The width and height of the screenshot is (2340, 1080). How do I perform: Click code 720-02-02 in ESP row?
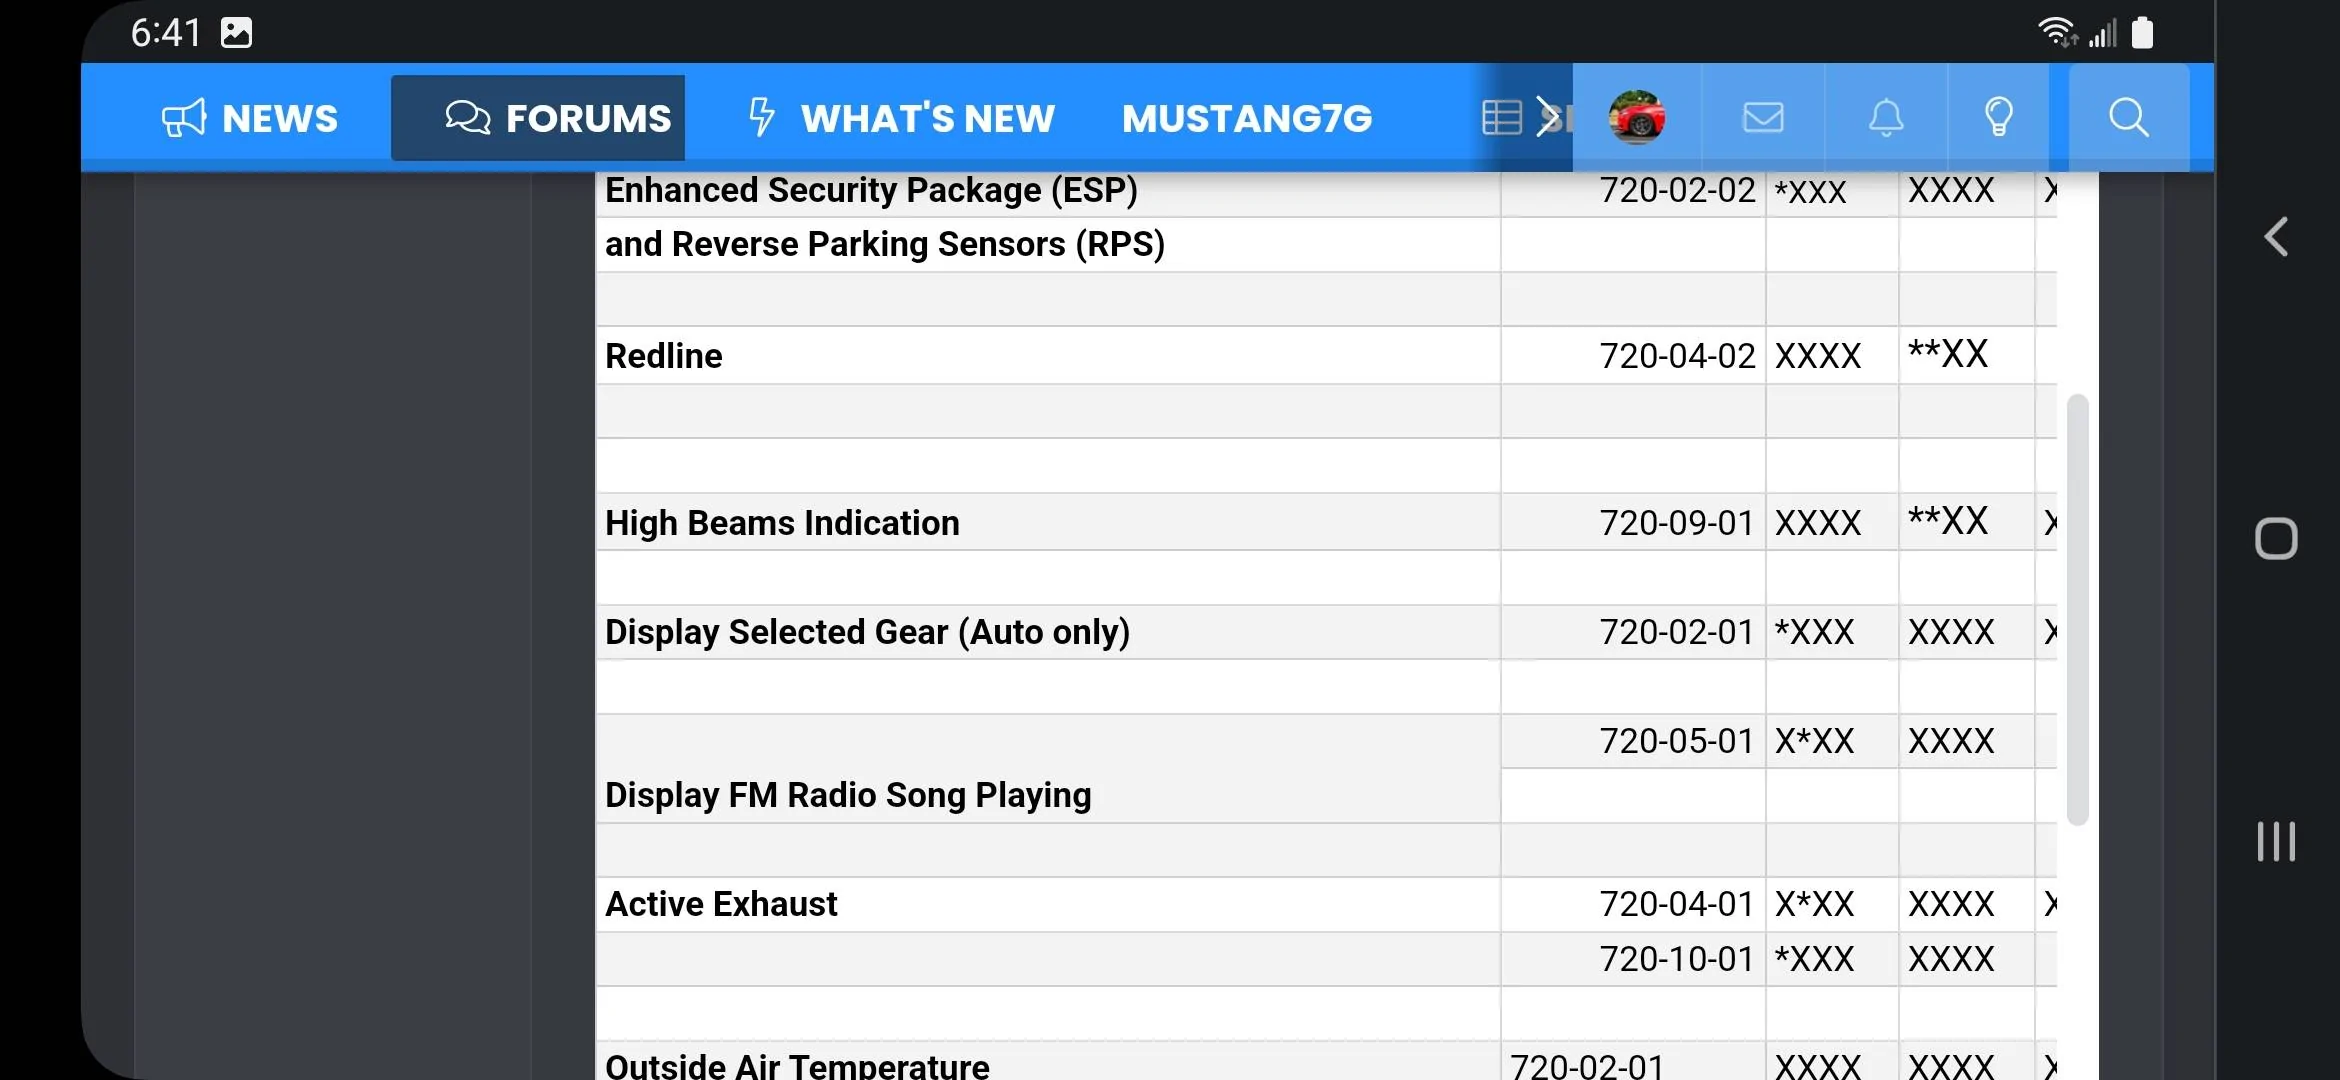point(1677,190)
